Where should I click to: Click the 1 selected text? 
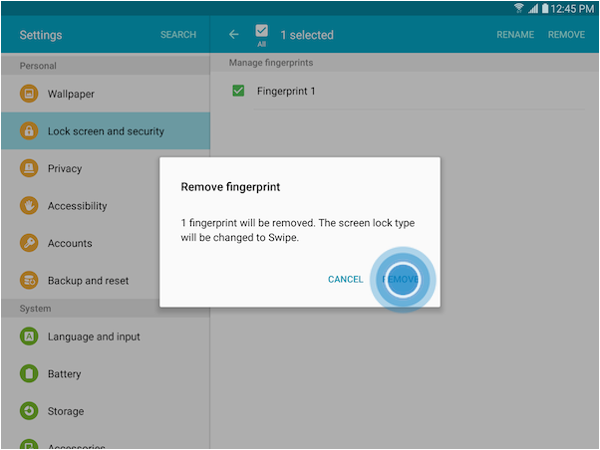coord(307,35)
